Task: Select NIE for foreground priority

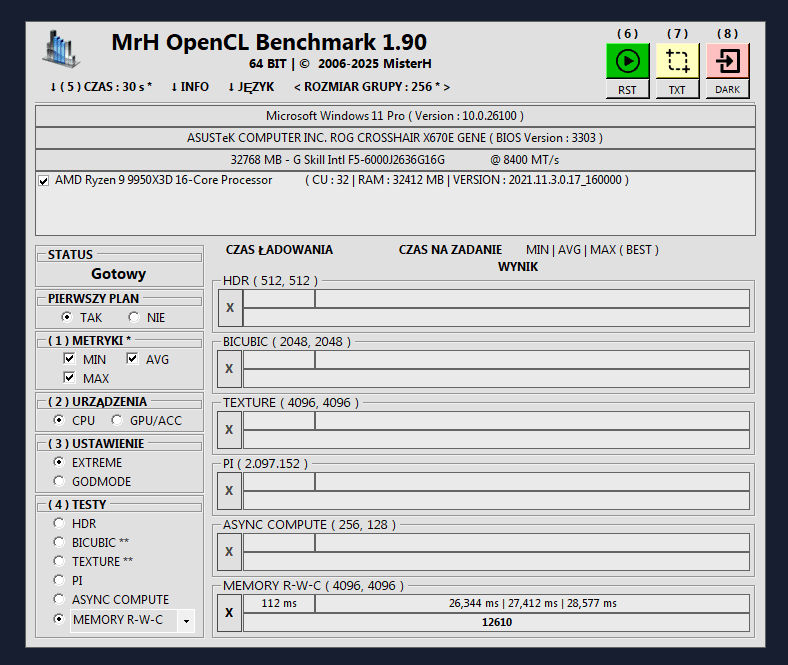Action: pyautogui.click(x=134, y=317)
